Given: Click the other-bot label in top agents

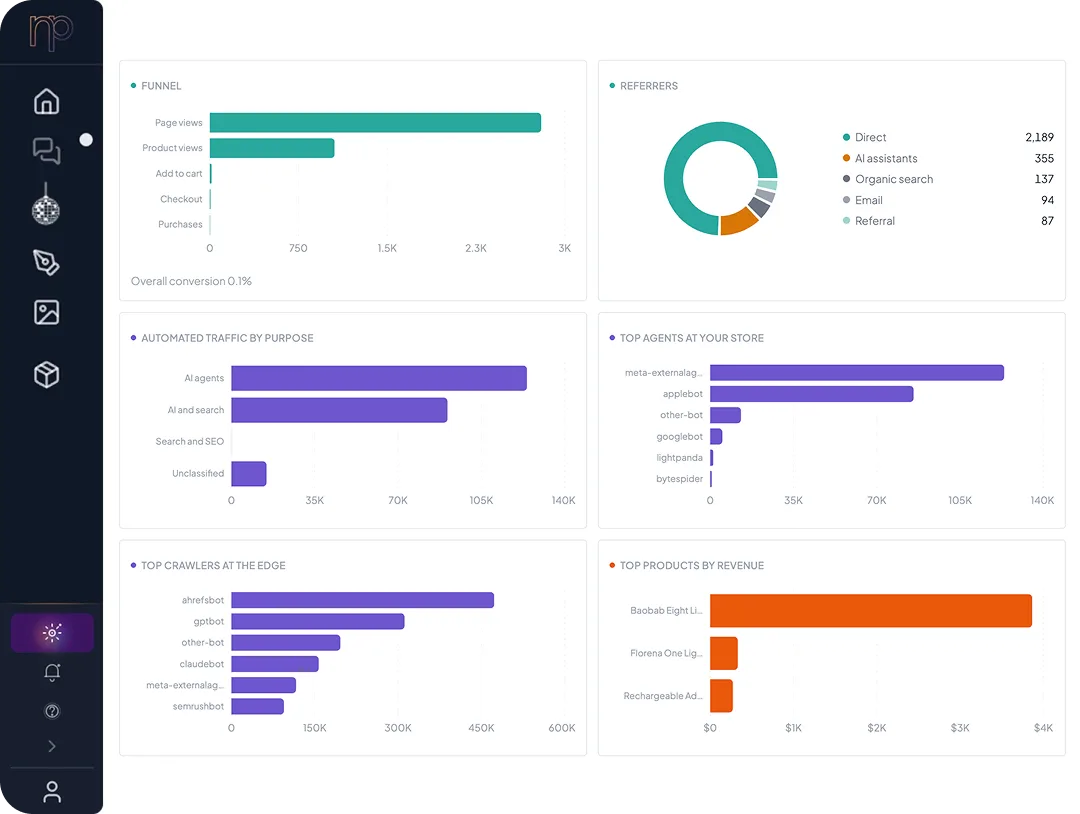Looking at the screenshot, I should [681, 415].
